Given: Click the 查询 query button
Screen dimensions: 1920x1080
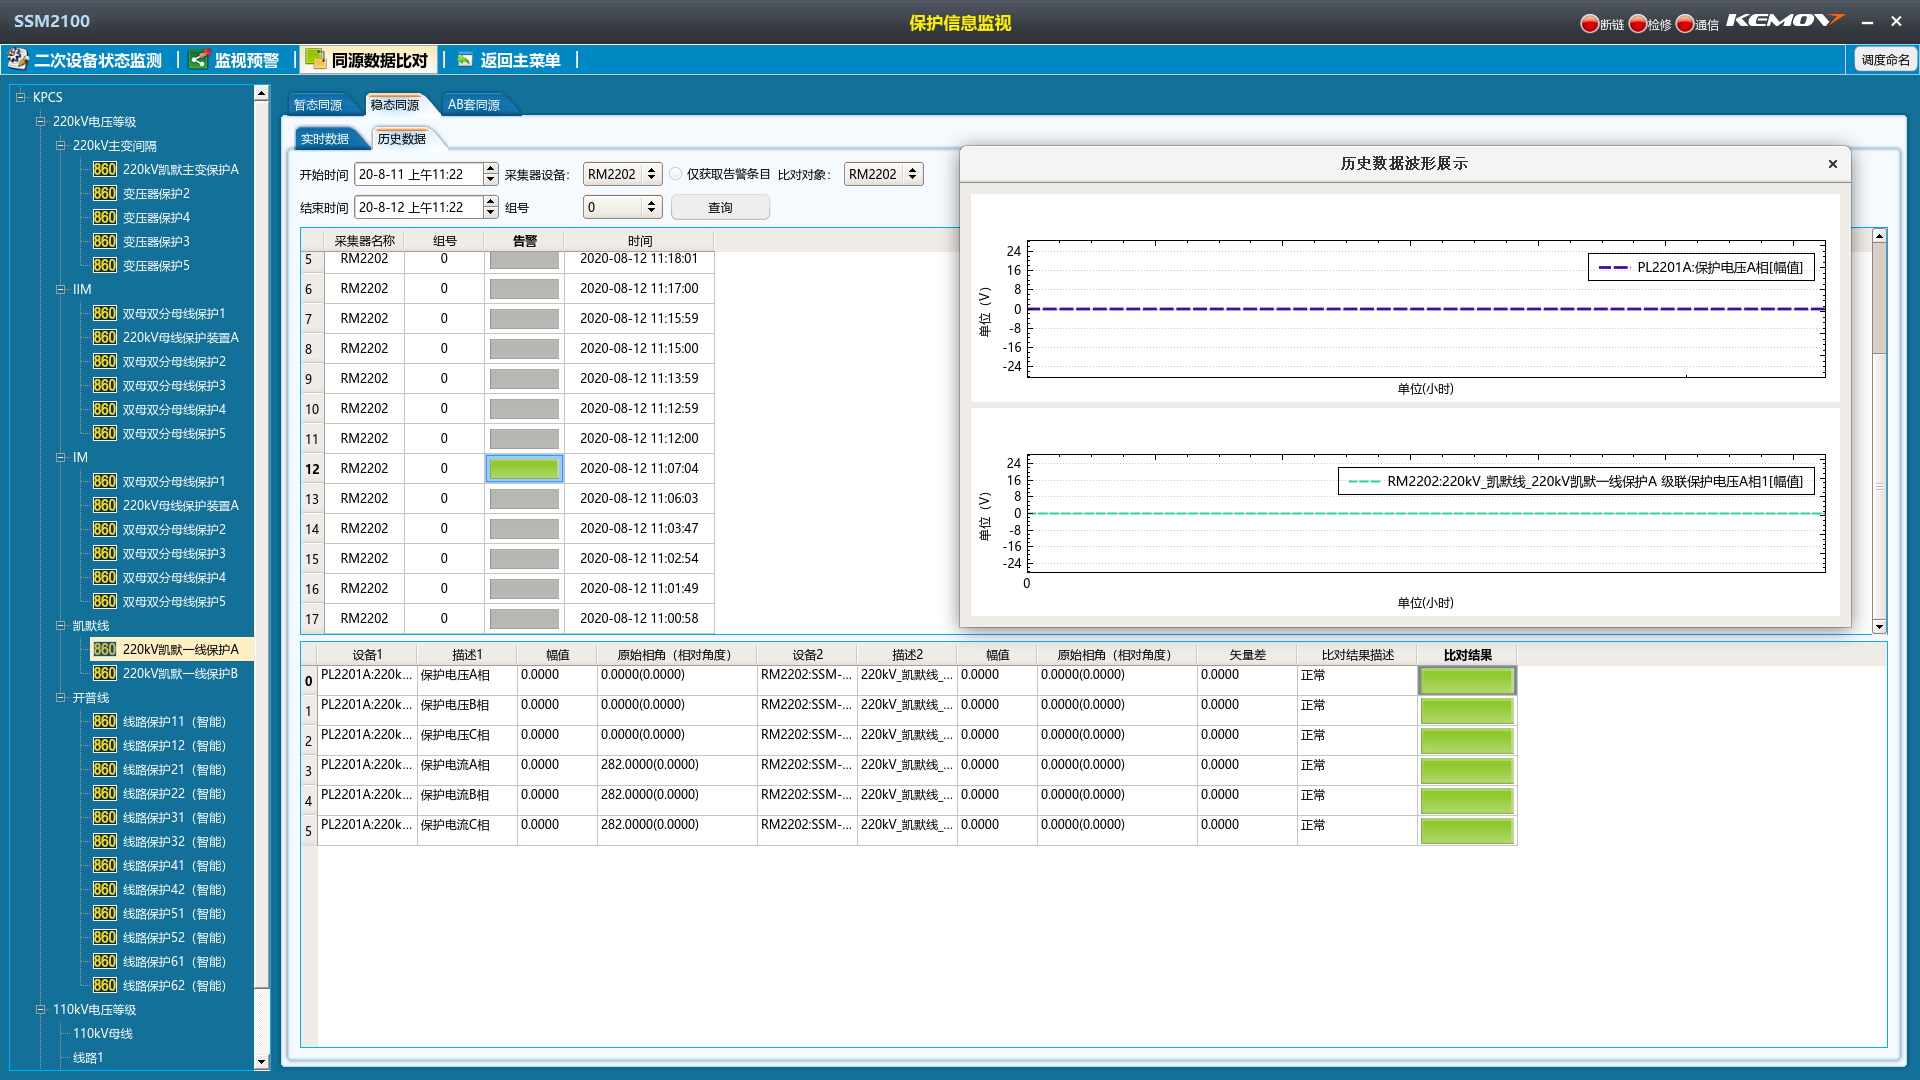Looking at the screenshot, I should point(720,208).
